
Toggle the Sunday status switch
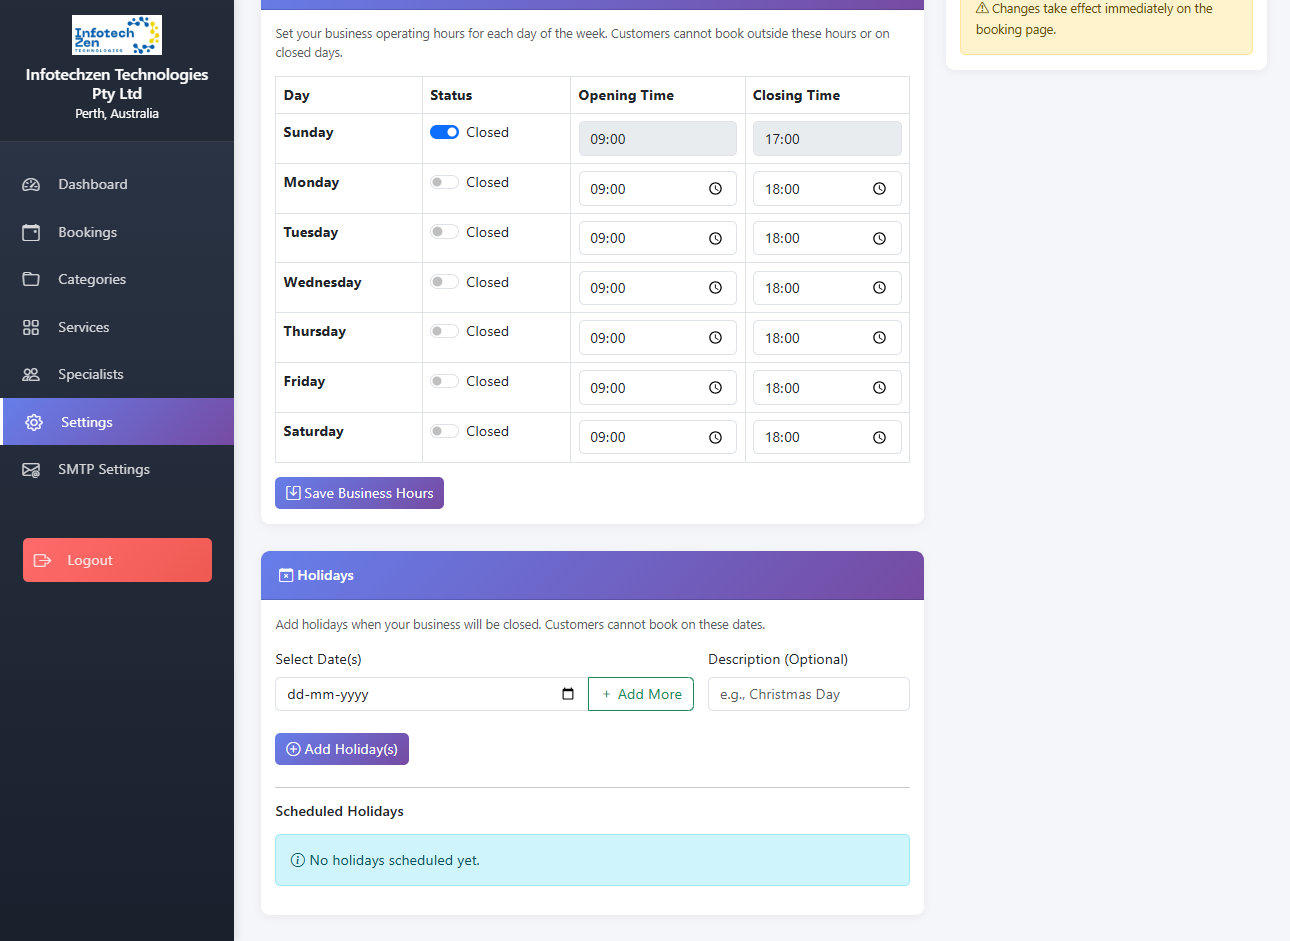tap(444, 132)
